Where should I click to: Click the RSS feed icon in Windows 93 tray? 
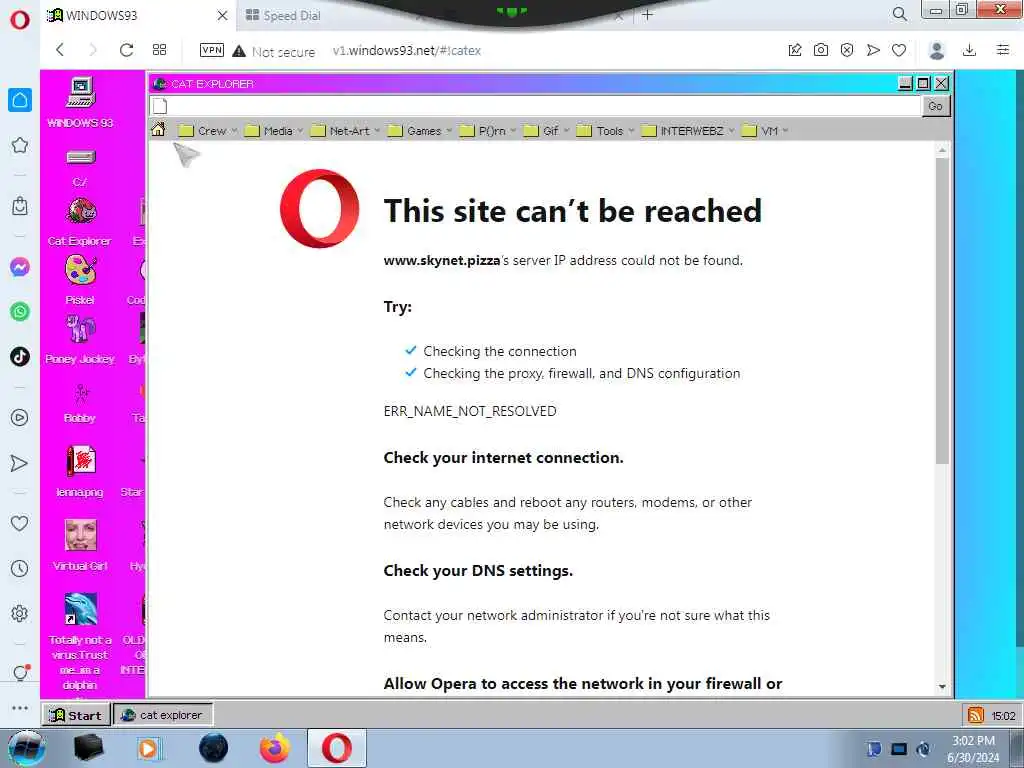click(x=976, y=715)
